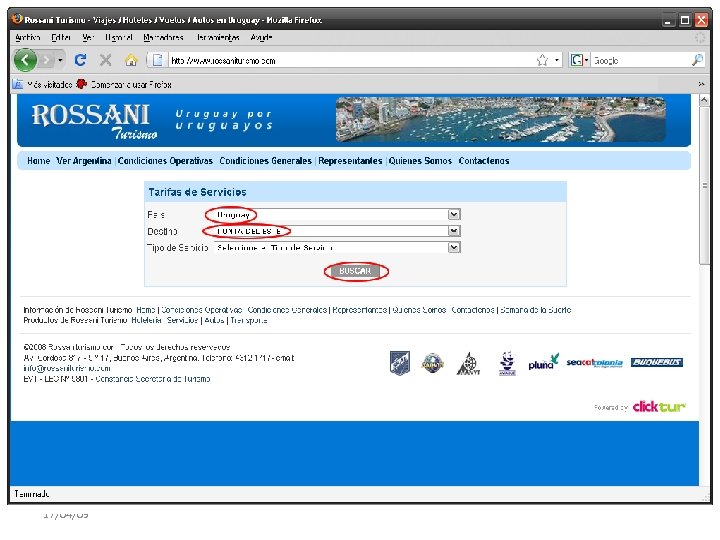Click the Rossani Turismo logo
The height and width of the screenshot is (540, 720).
coord(94,121)
